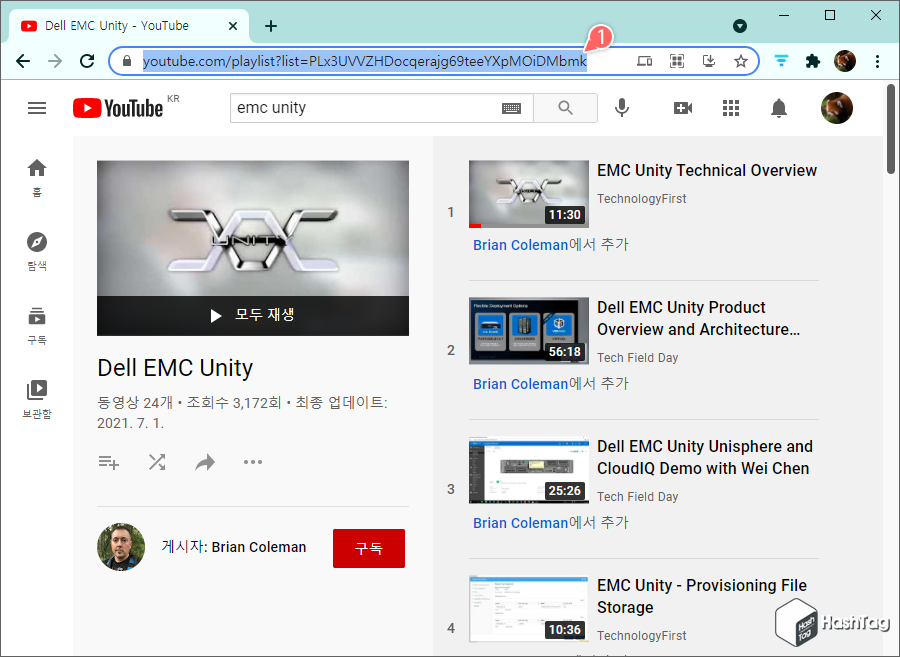
Task: Open the on-screen keyboard icon
Action: click(511, 108)
